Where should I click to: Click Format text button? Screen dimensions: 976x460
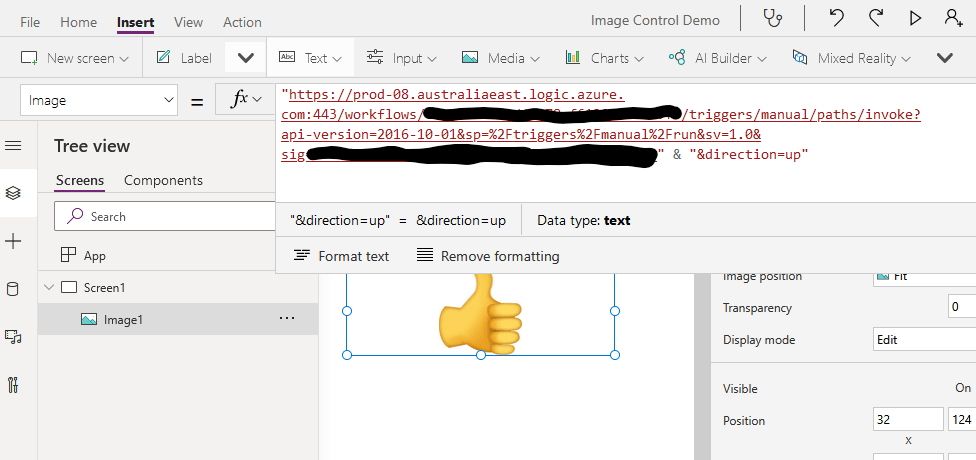coord(342,256)
